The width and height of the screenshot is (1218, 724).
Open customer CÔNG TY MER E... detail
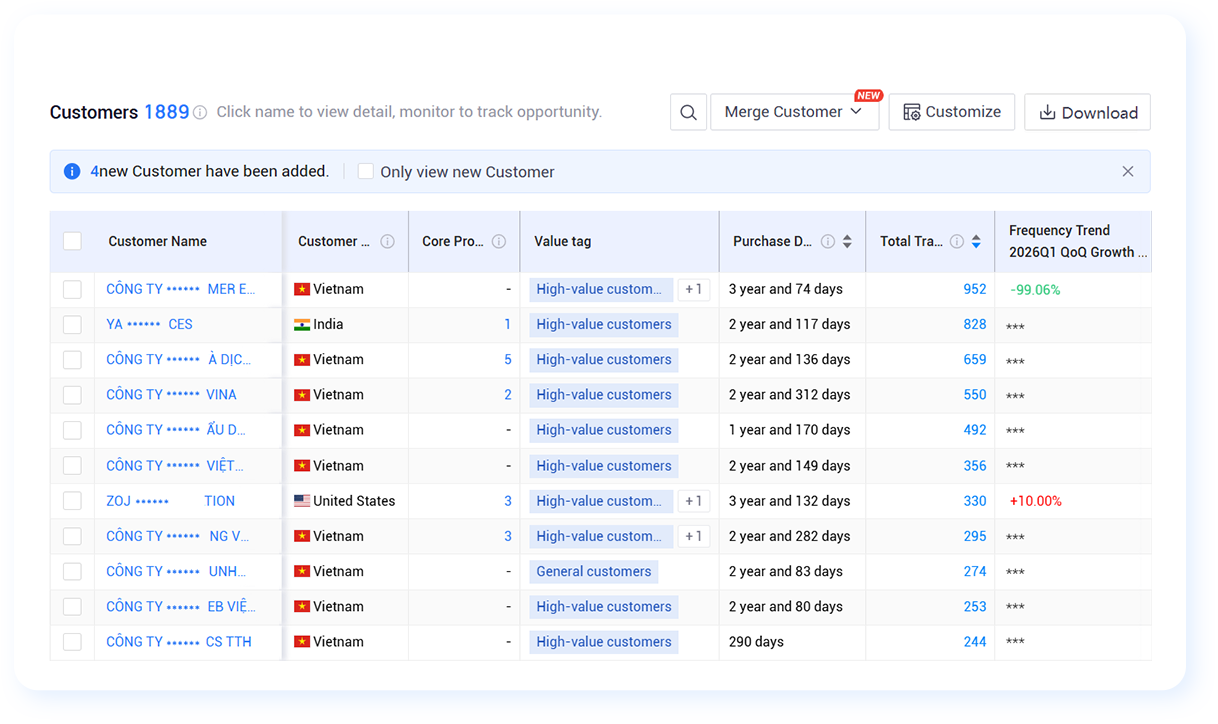point(181,289)
